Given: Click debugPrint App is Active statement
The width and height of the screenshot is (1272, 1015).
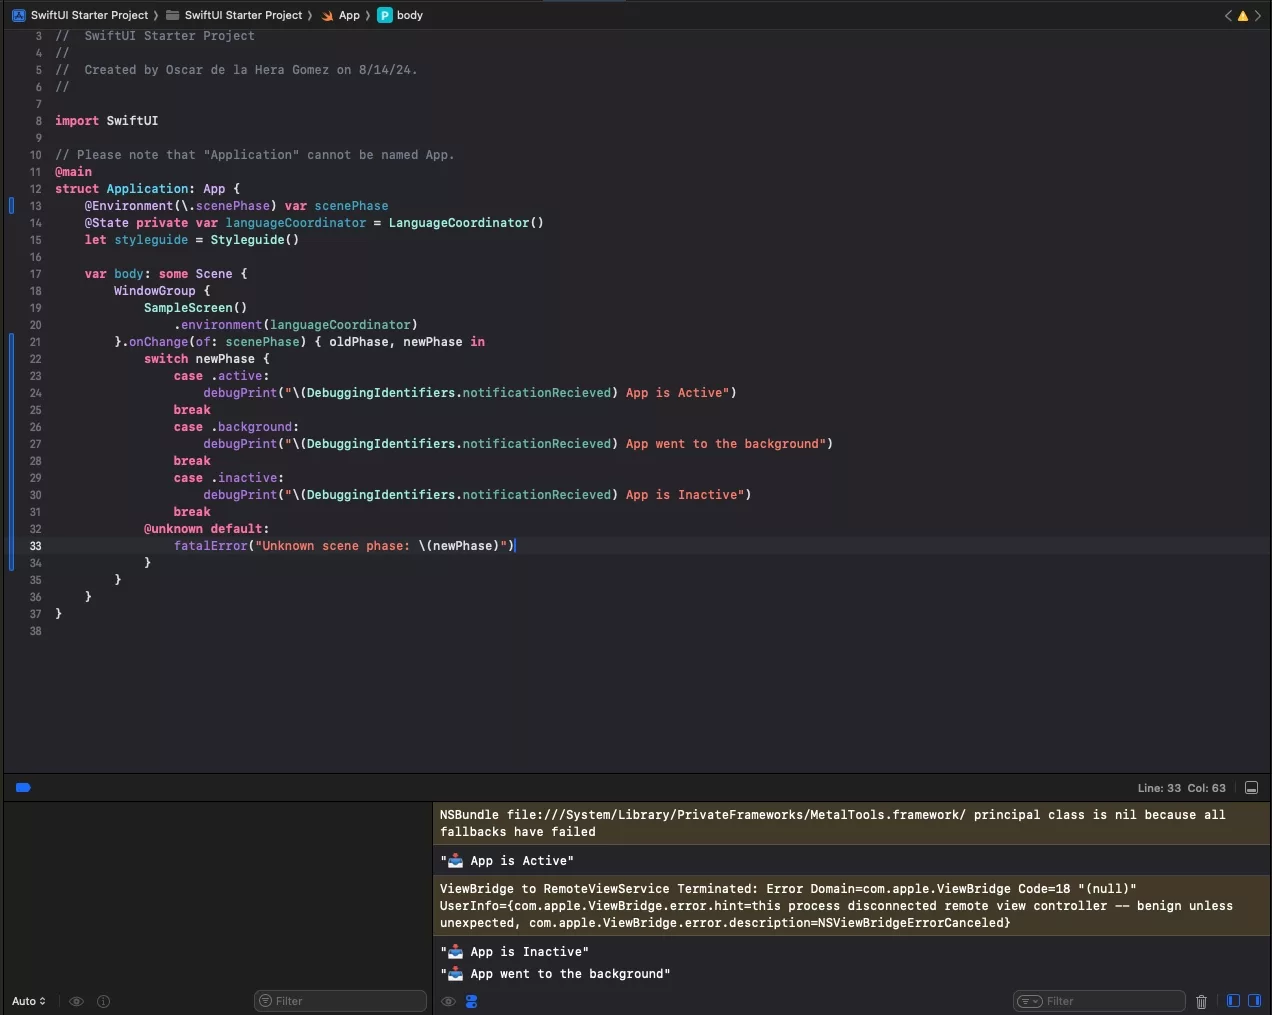Looking at the screenshot, I should pyautogui.click(x=470, y=393).
